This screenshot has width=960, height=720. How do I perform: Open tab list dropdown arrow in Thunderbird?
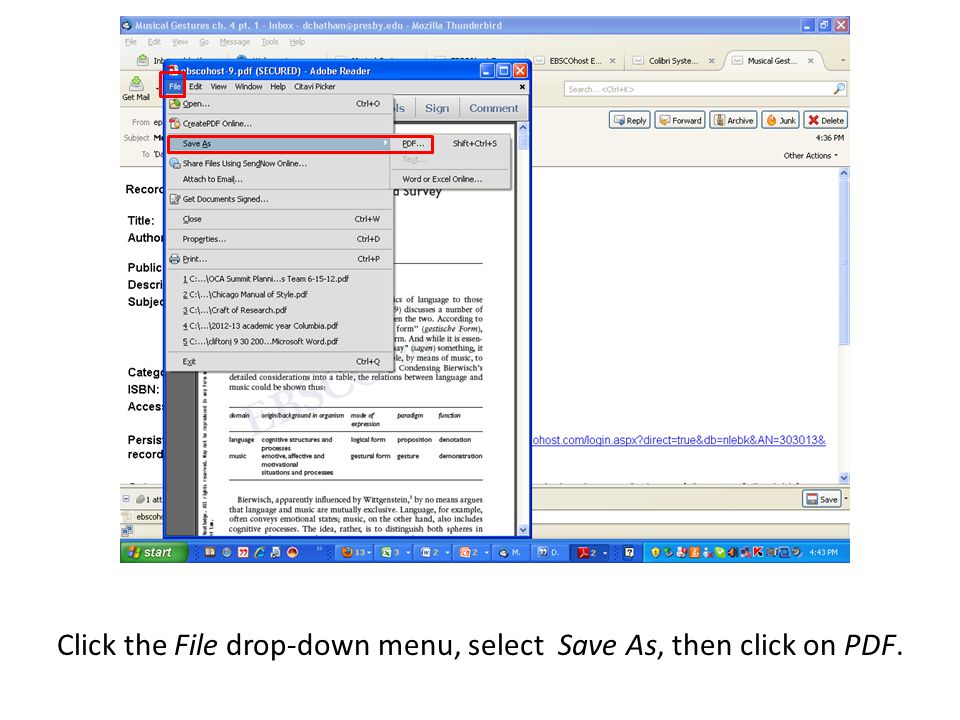click(843, 61)
